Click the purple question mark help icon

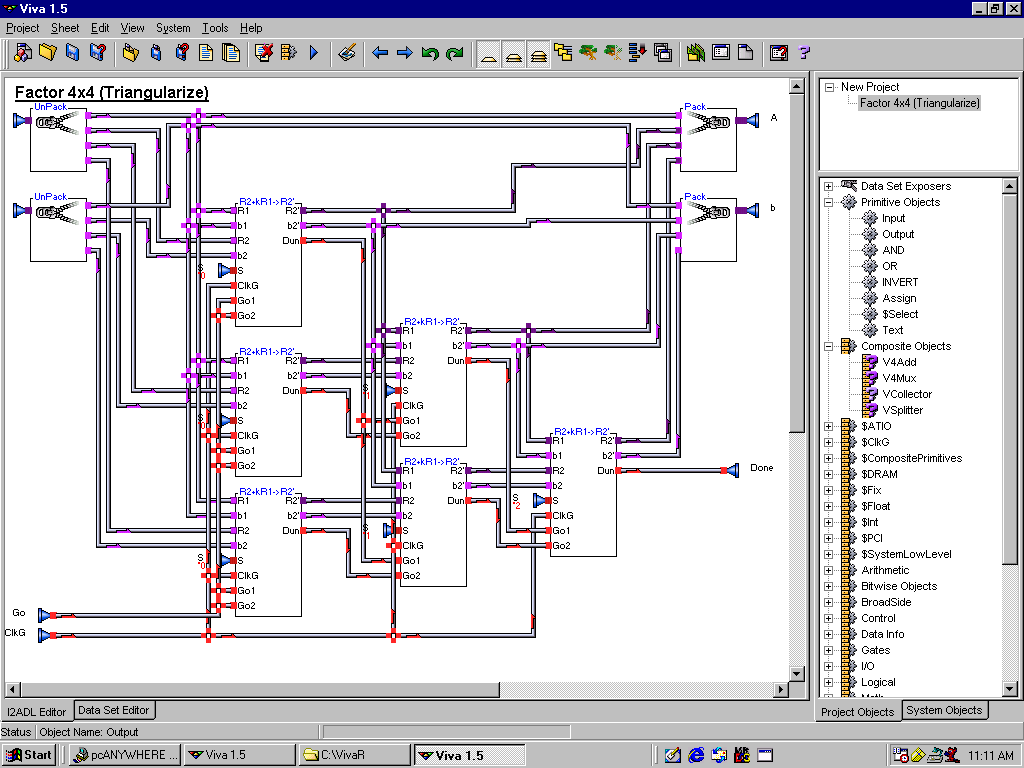(x=803, y=53)
